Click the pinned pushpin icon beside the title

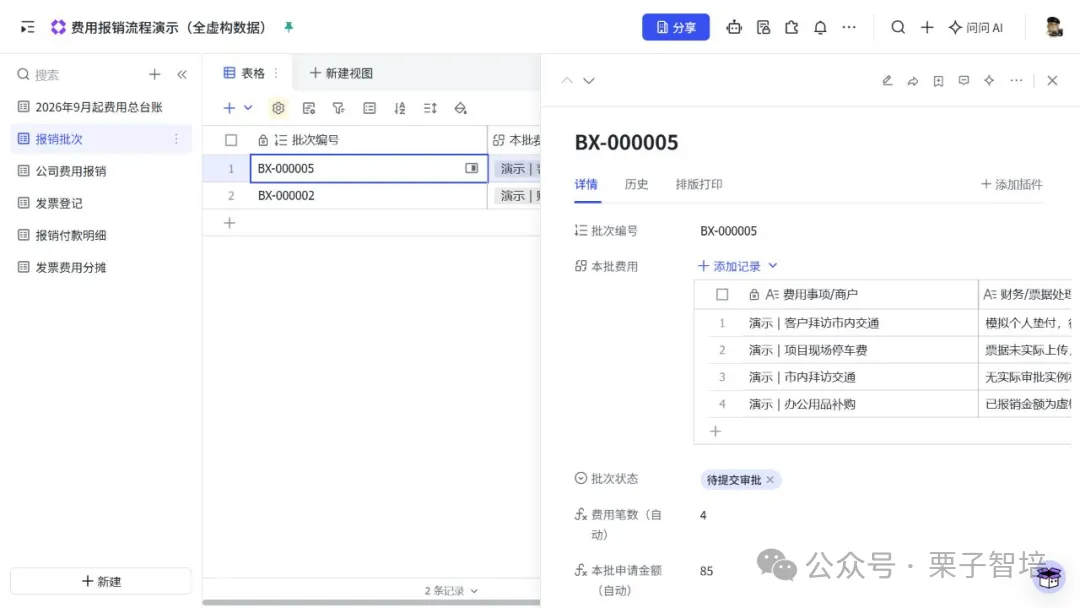click(289, 27)
